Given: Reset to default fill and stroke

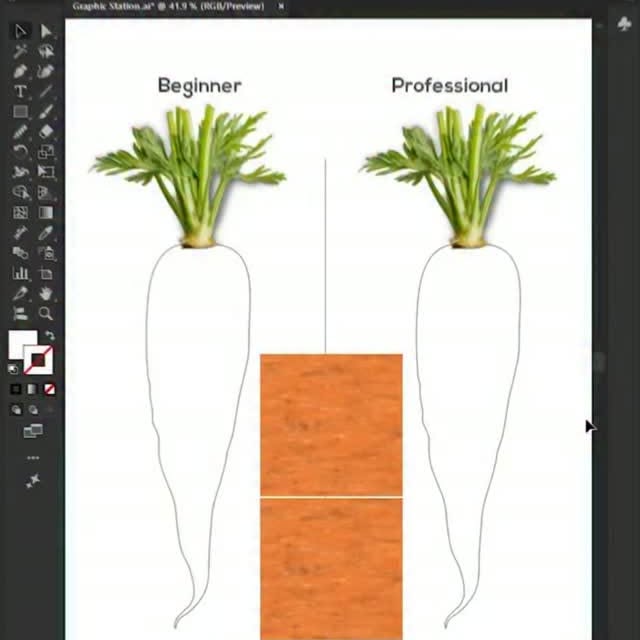Looking at the screenshot, I should [x=13, y=369].
